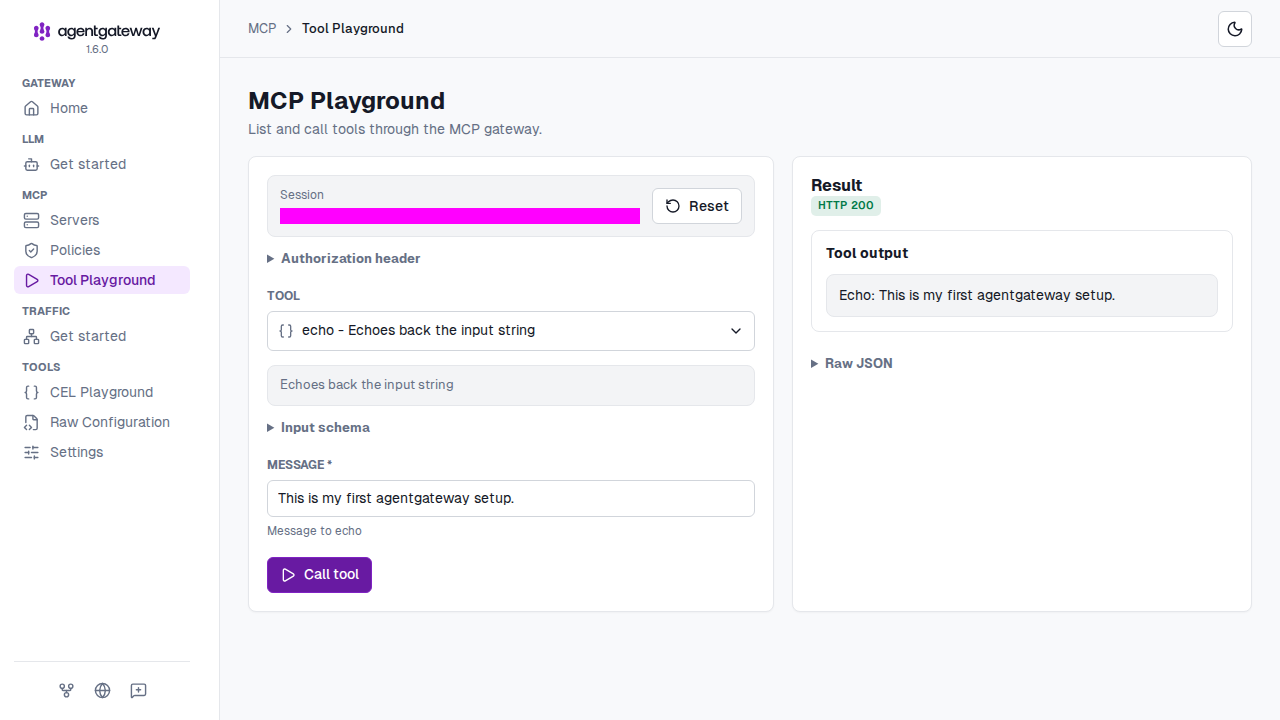Open LLM Get started page
1280x720 pixels.
(x=102, y=164)
